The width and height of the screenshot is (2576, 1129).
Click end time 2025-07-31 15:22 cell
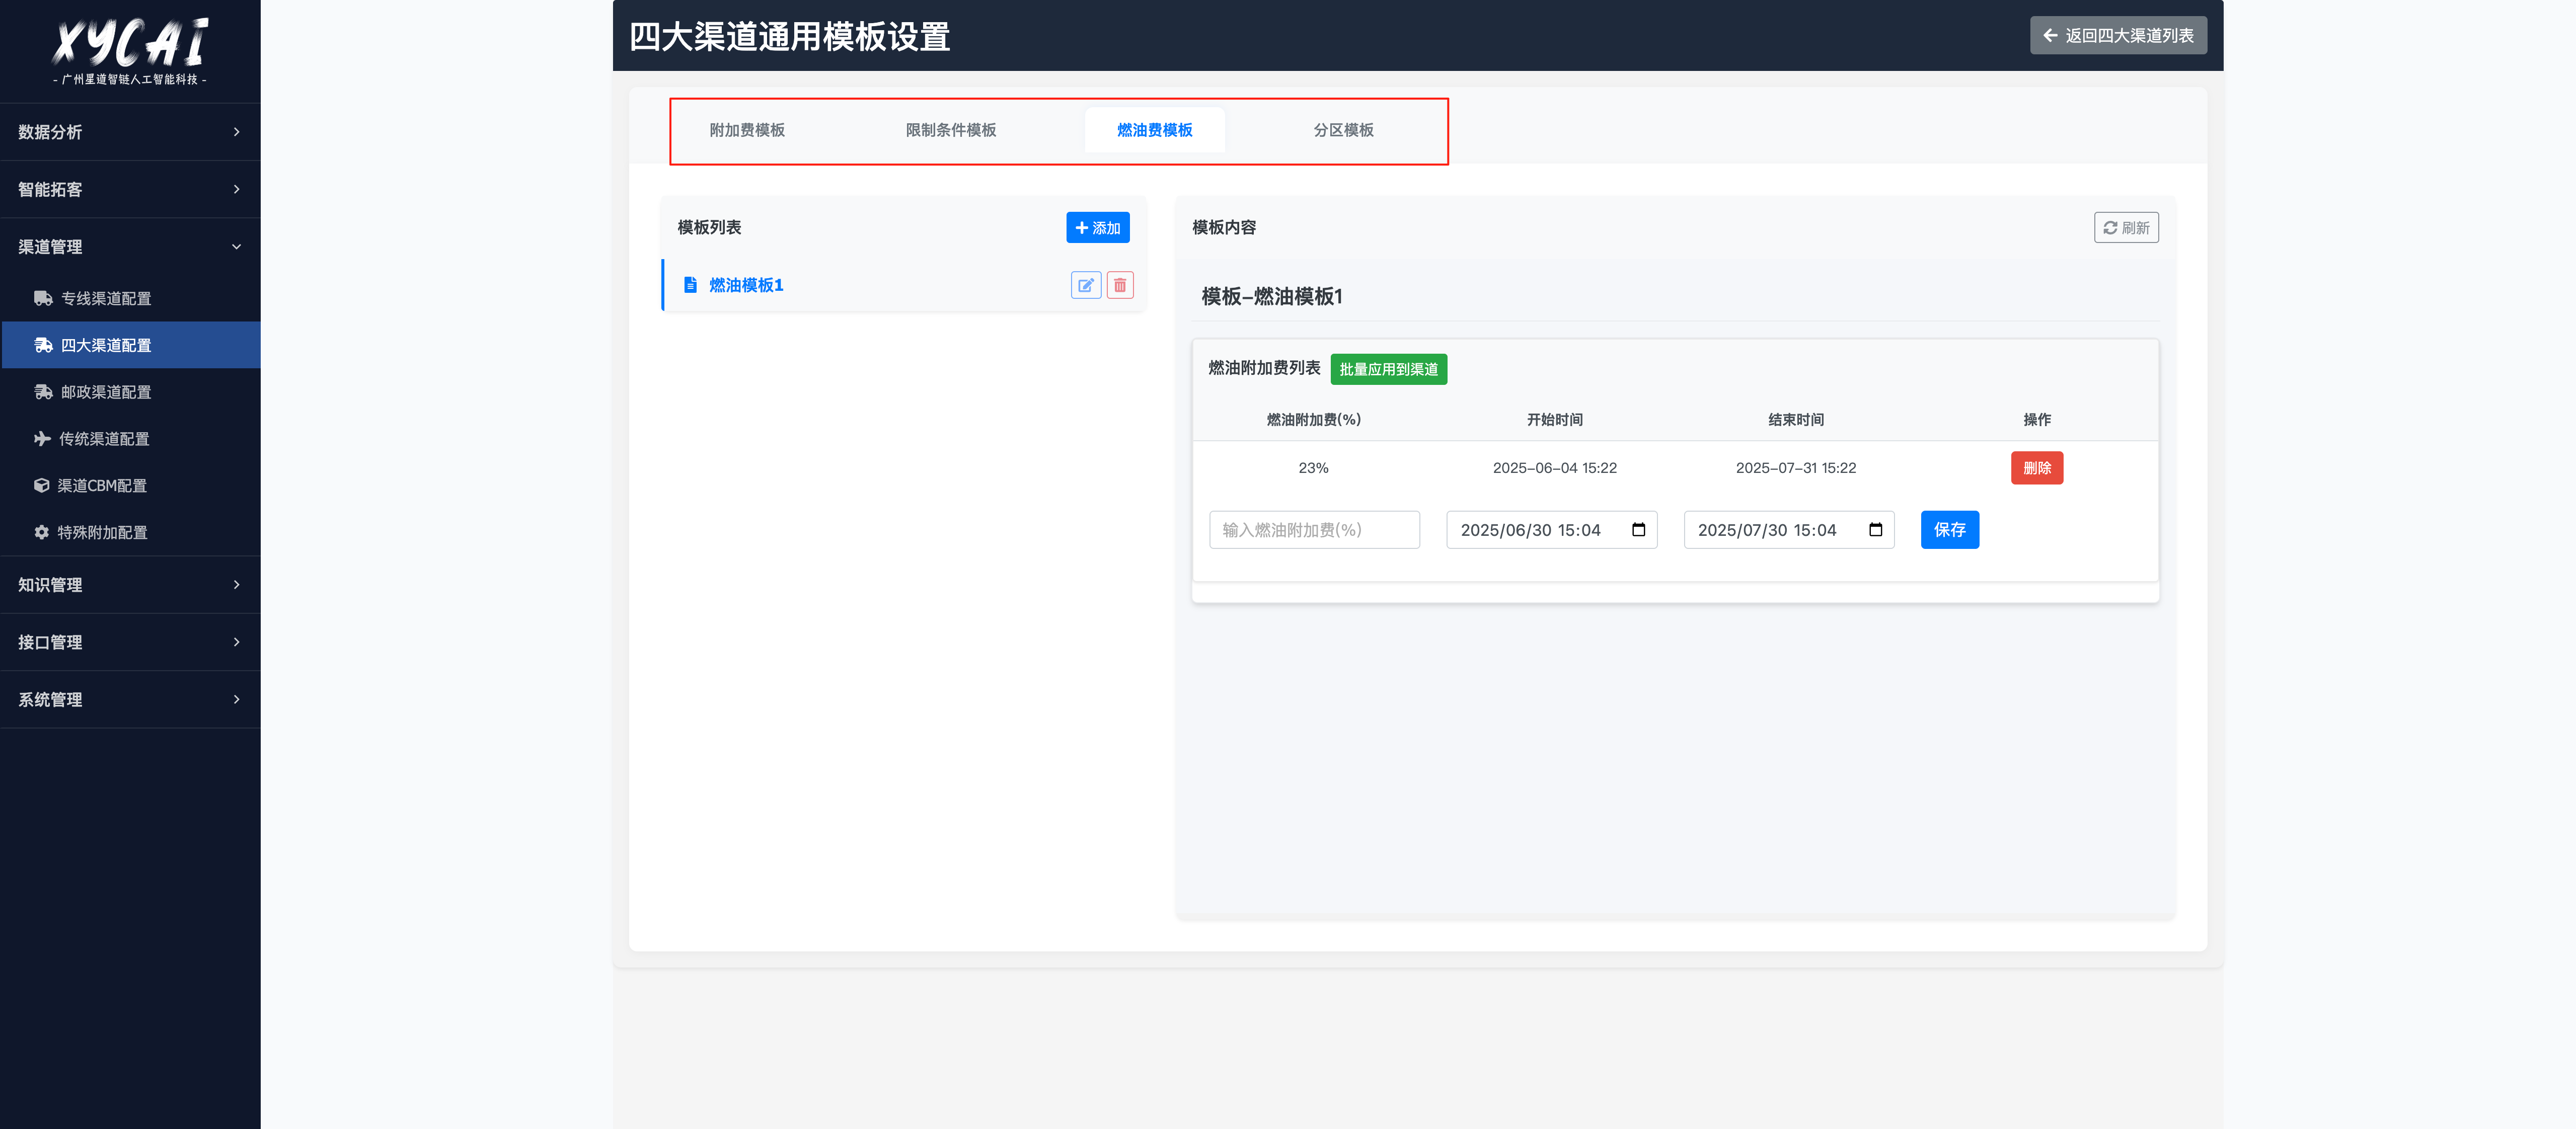[1795, 468]
